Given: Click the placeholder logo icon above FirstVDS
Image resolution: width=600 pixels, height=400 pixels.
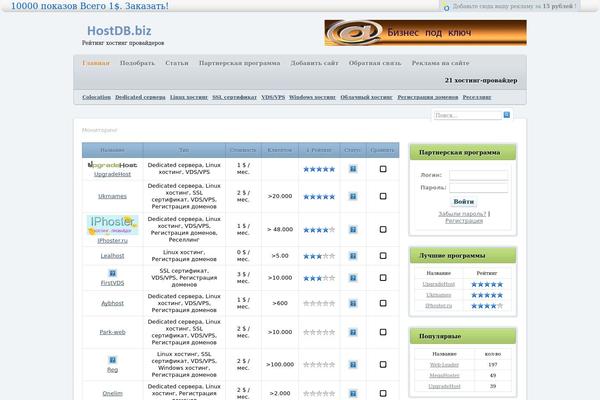Looking at the screenshot, I should [112, 273].
